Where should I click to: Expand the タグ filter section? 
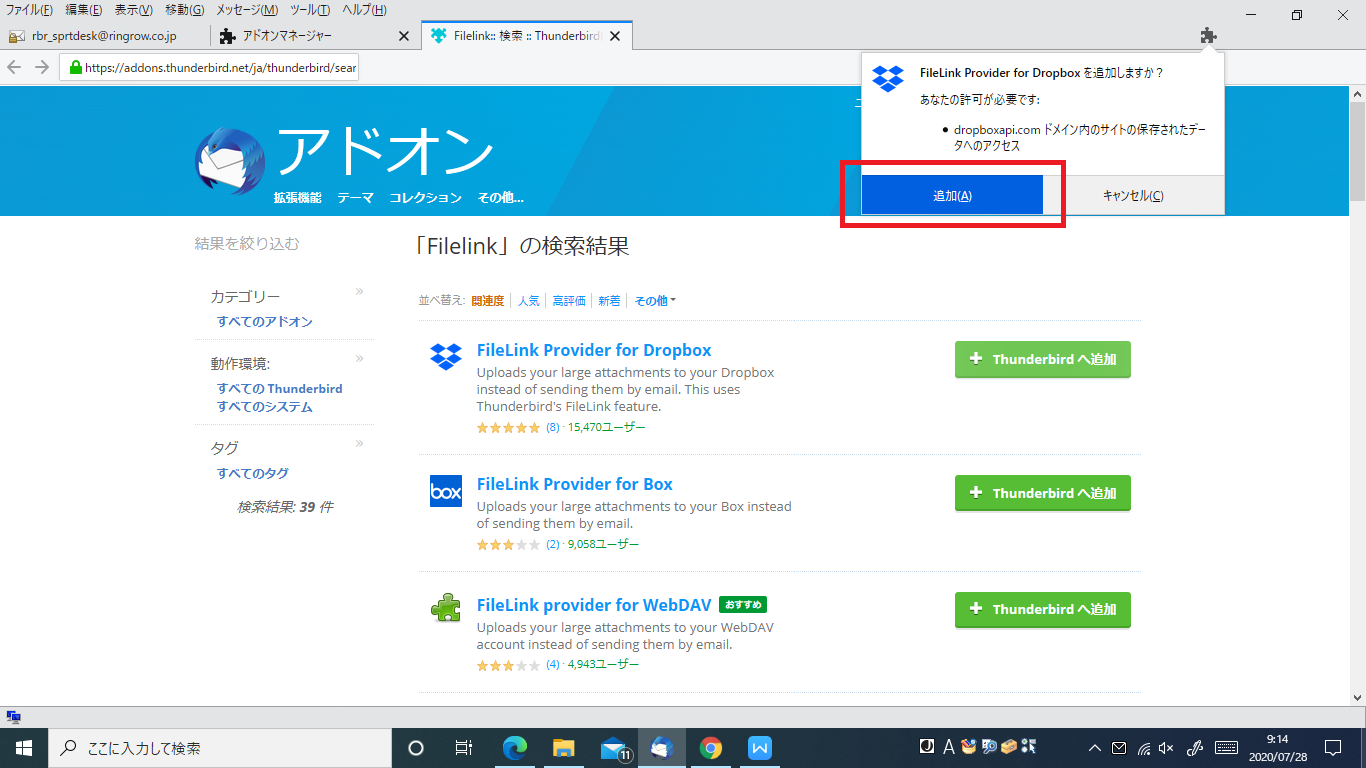pyautogui.click(x=358, y=442)
